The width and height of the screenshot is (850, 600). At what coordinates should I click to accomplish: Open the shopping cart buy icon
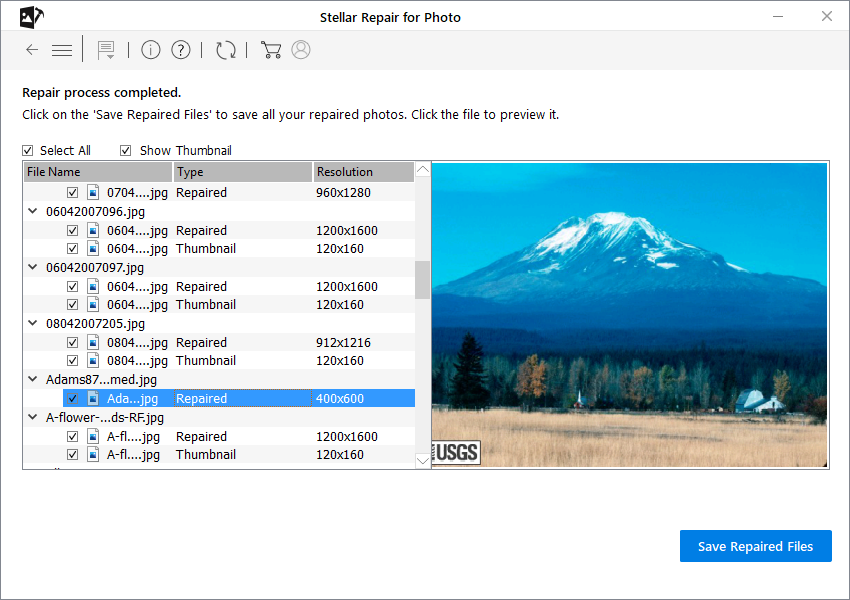click(271, 50)
